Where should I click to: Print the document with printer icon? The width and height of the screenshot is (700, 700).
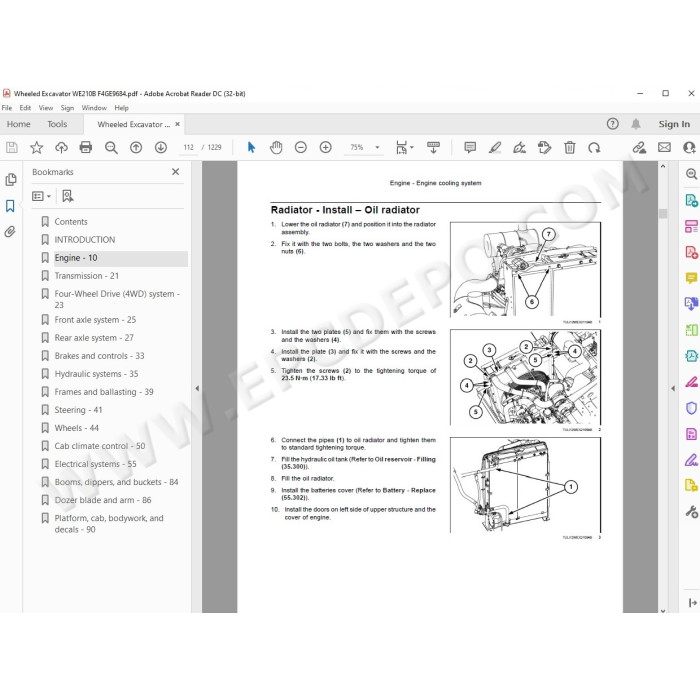coord(86,147)
